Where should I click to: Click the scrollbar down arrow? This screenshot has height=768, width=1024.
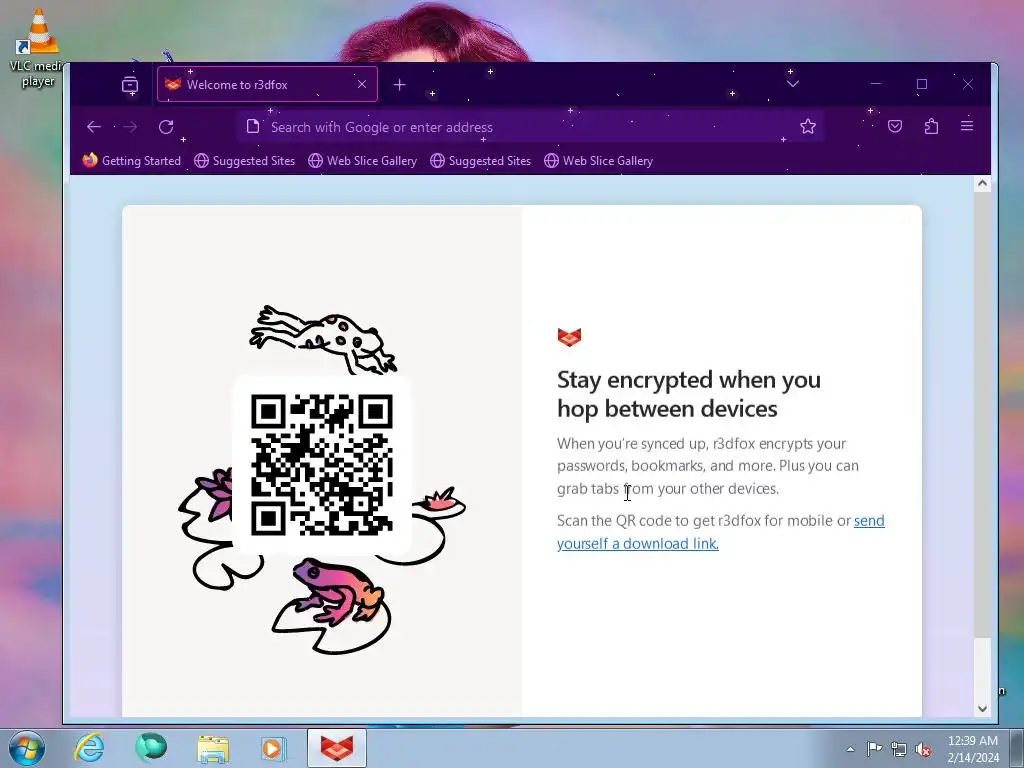pyautogui.click(x=982, y=709)
